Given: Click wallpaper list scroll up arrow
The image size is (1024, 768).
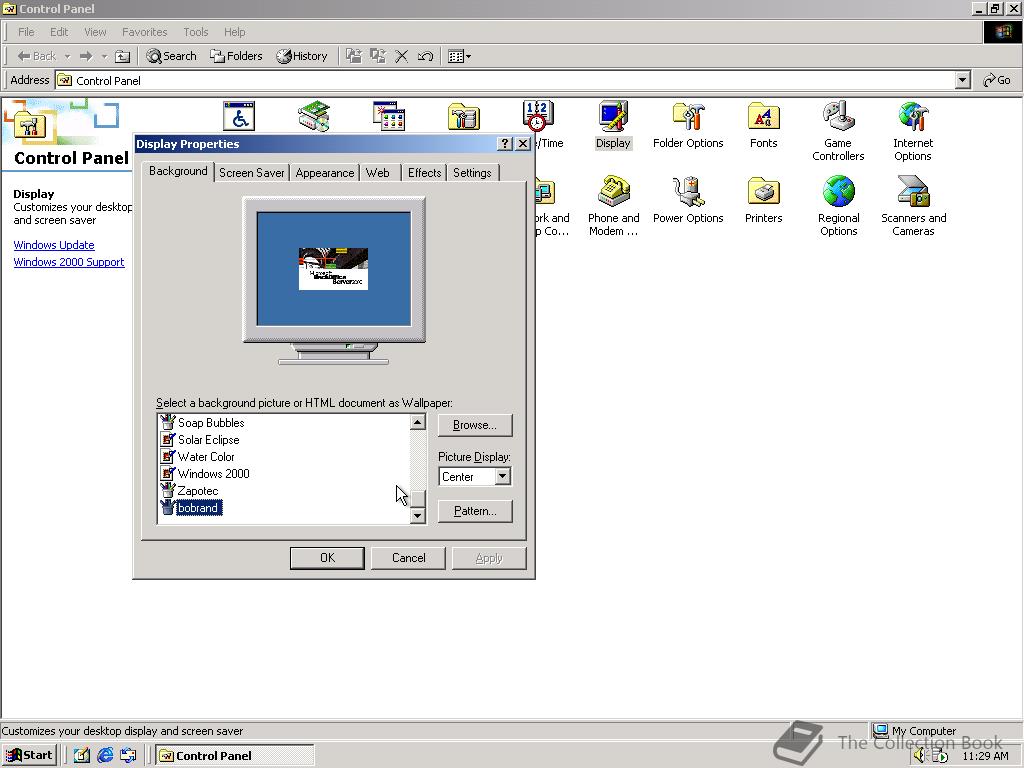Looking at the screenshot, I should point(418,423).
